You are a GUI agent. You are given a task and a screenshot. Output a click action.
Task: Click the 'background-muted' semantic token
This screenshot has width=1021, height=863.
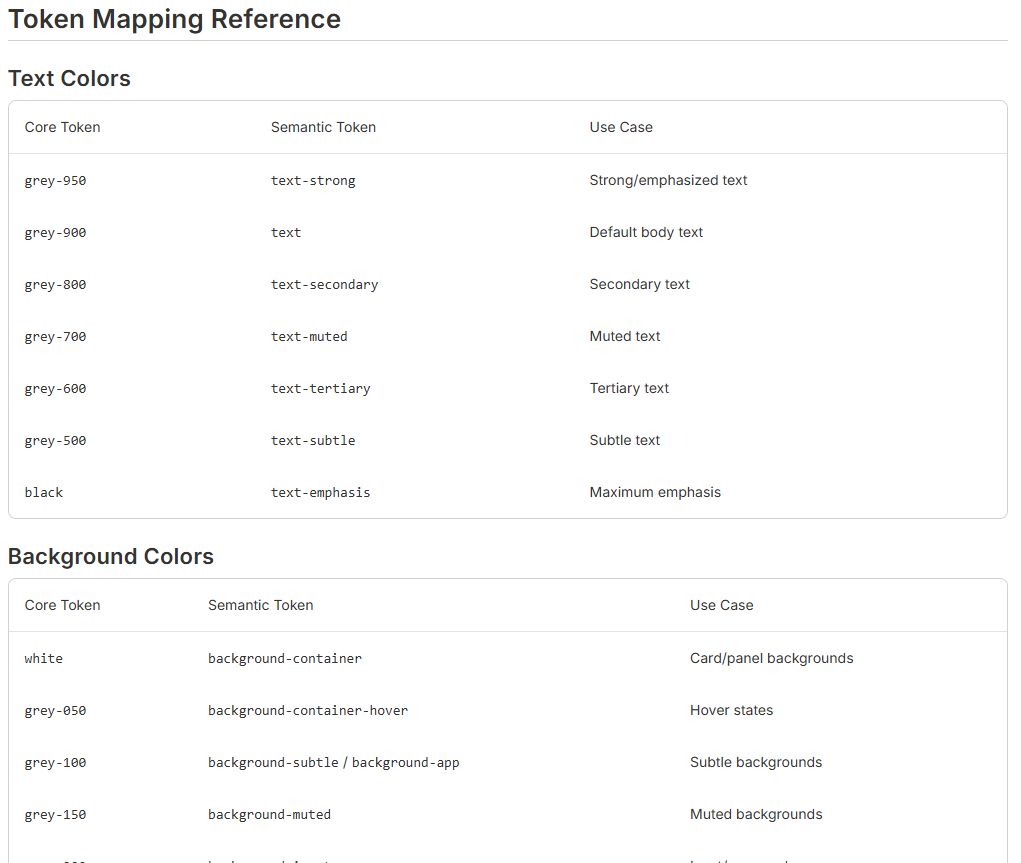point(270,815)
